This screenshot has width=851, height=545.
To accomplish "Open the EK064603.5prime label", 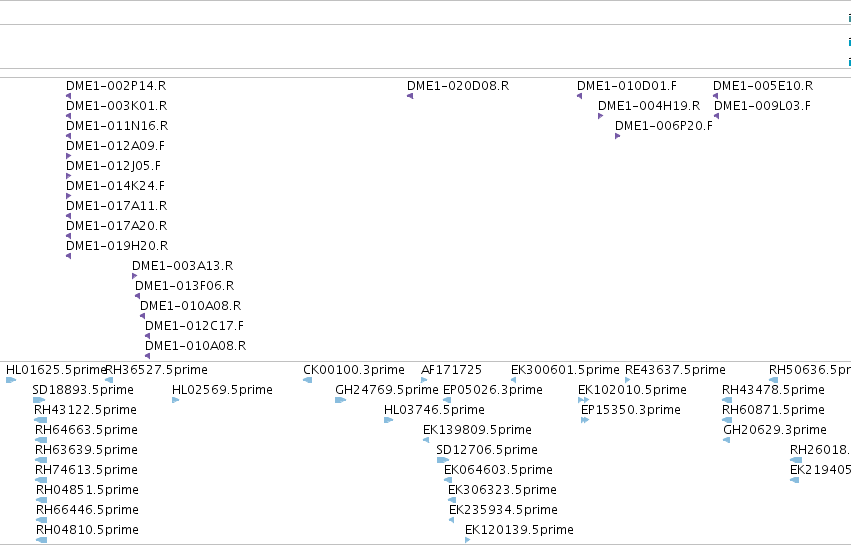I will coord(498,470).
